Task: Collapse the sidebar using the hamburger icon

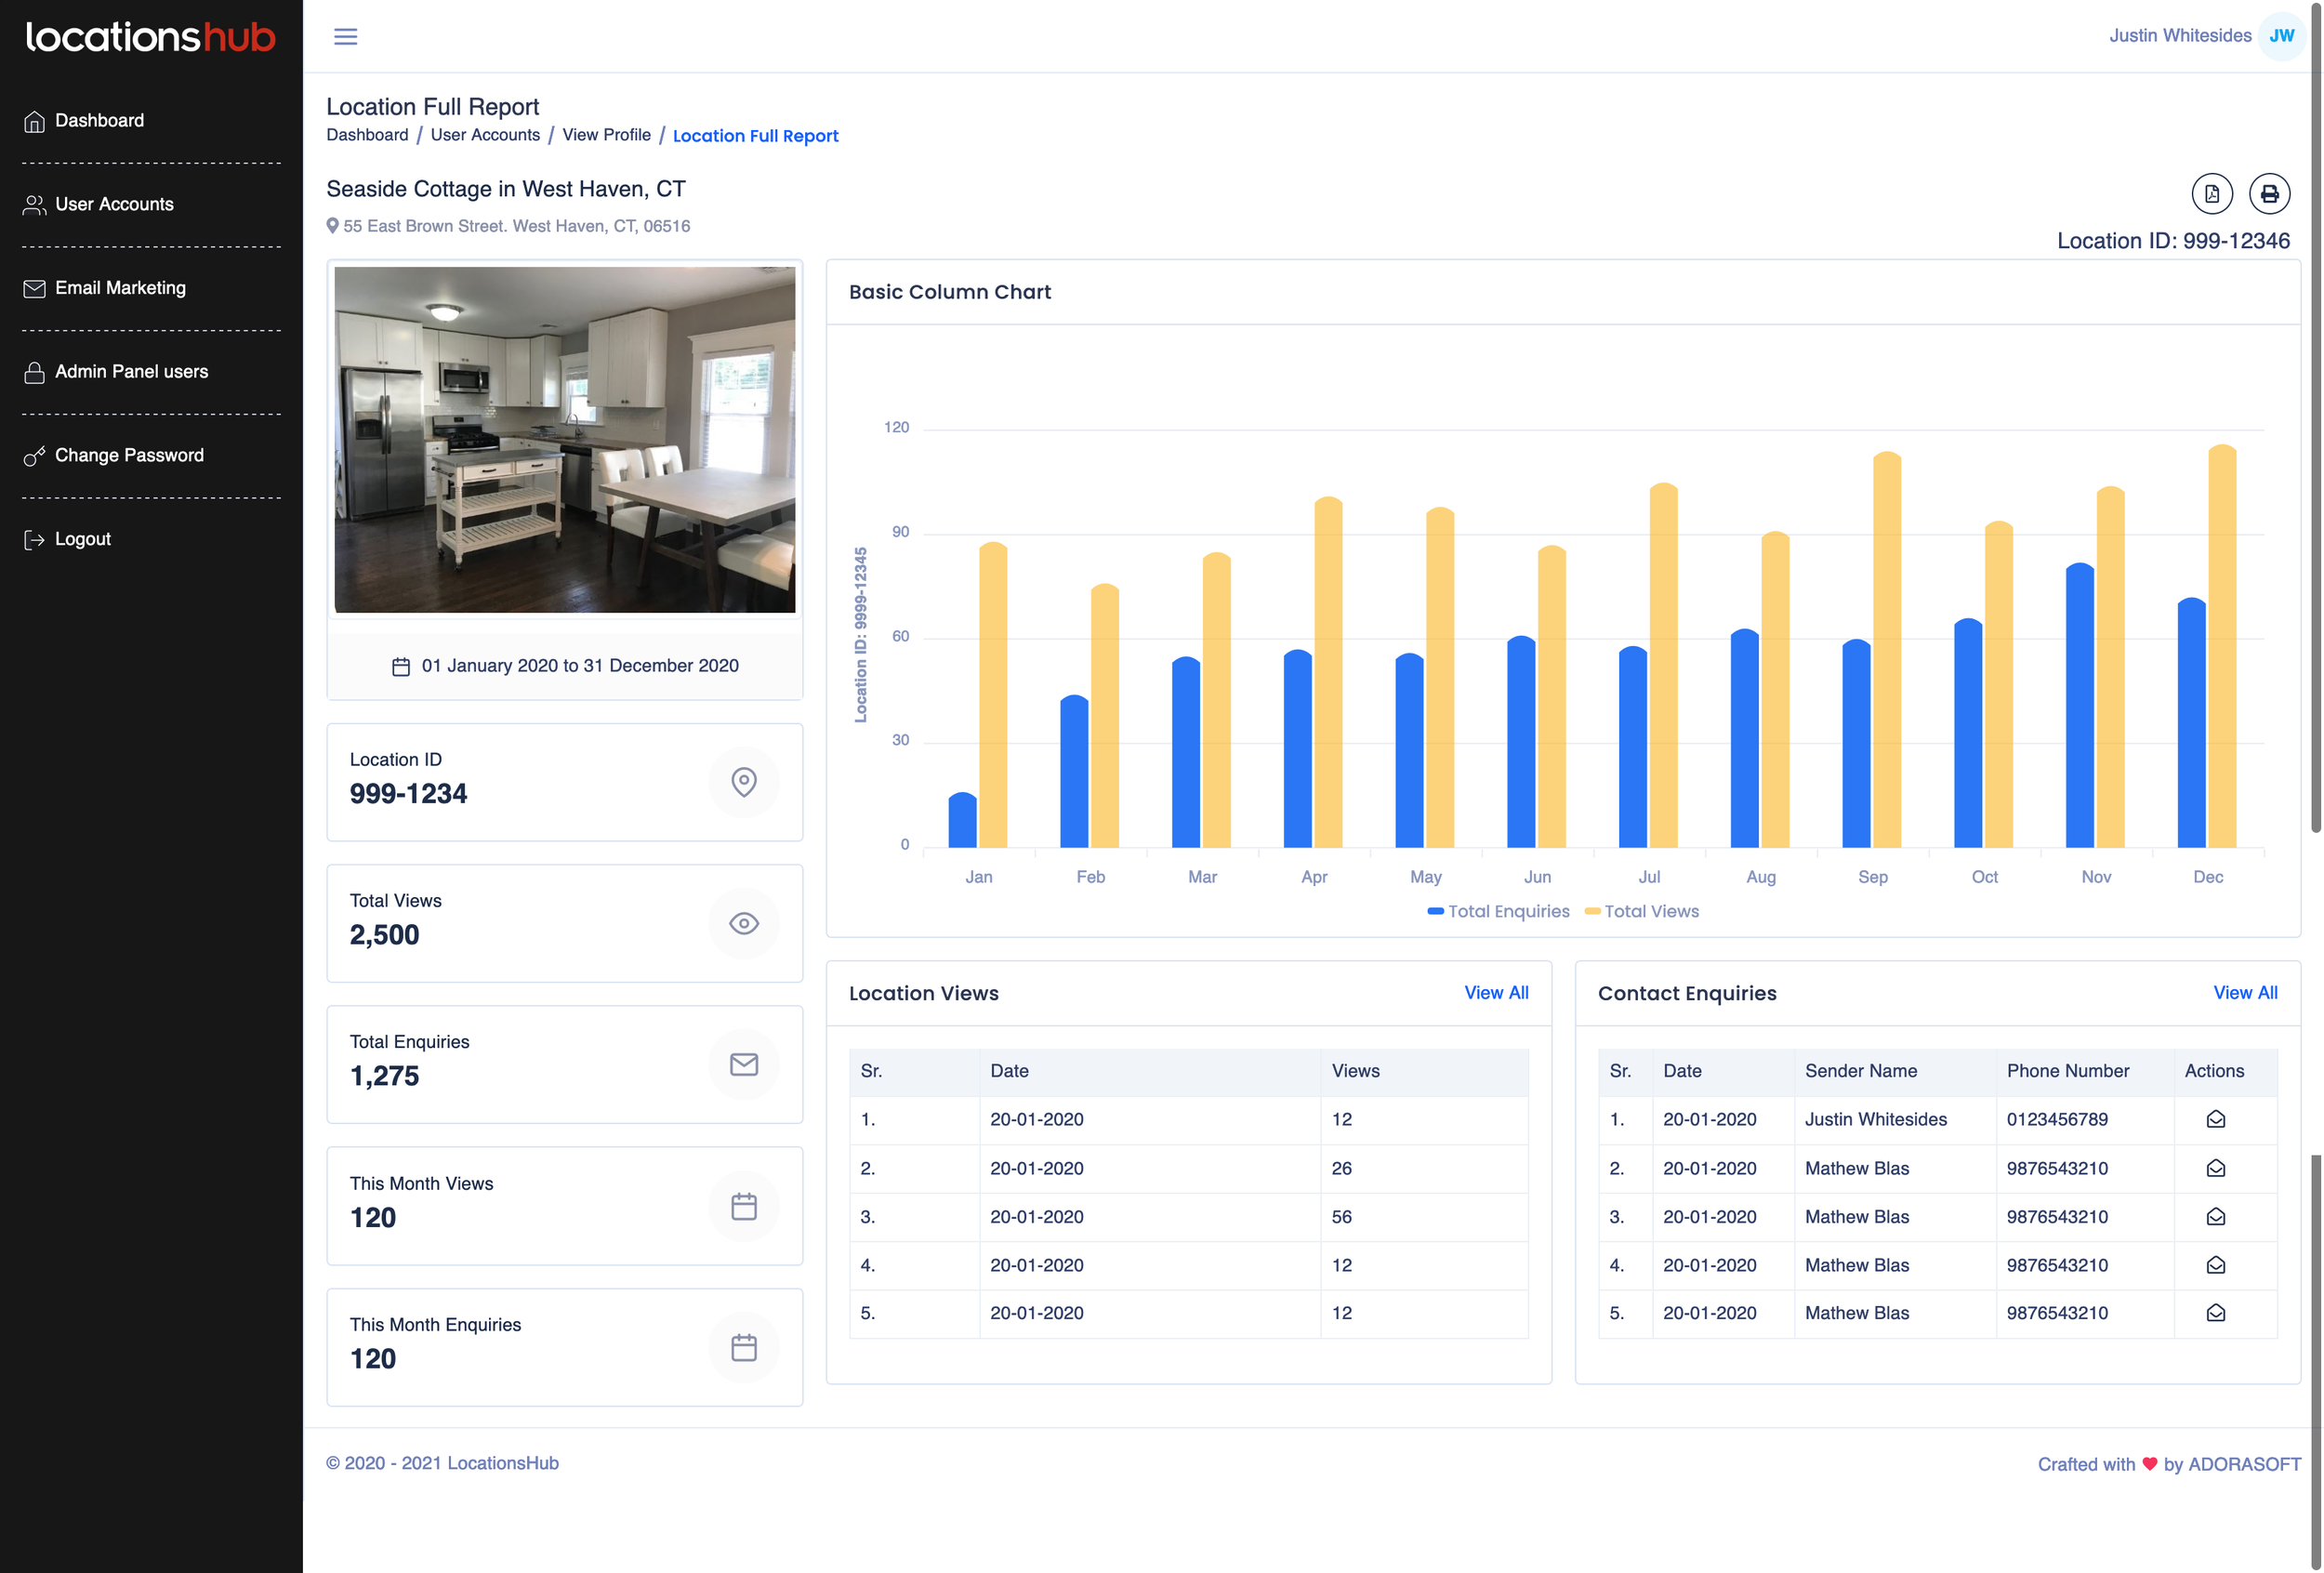Action: (x=345, y=36)
